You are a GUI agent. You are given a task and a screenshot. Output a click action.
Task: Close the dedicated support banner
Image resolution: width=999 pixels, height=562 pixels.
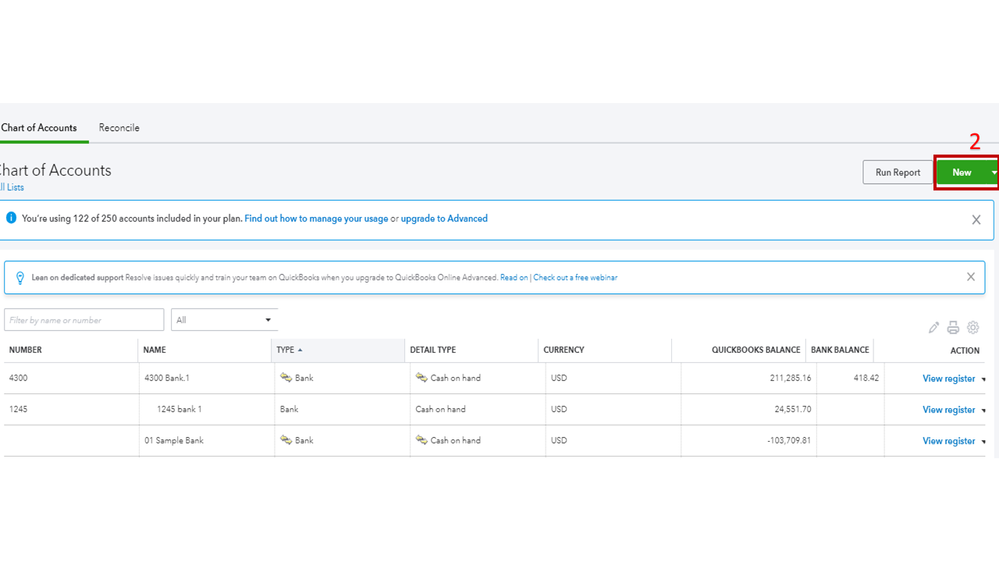(970, 277)
